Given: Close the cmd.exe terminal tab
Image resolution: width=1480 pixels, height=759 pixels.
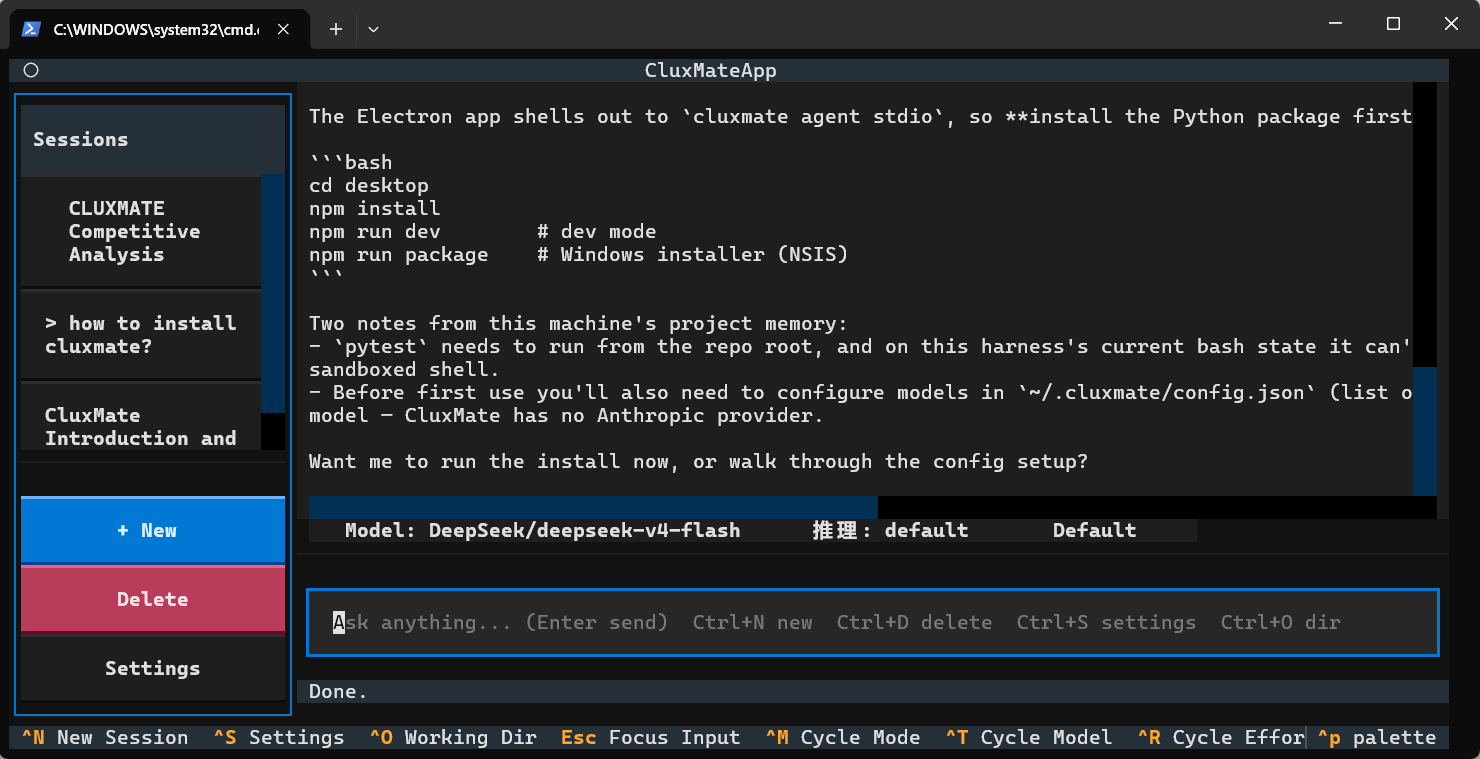Looking at the screenshot, I should tap(283, 29).
